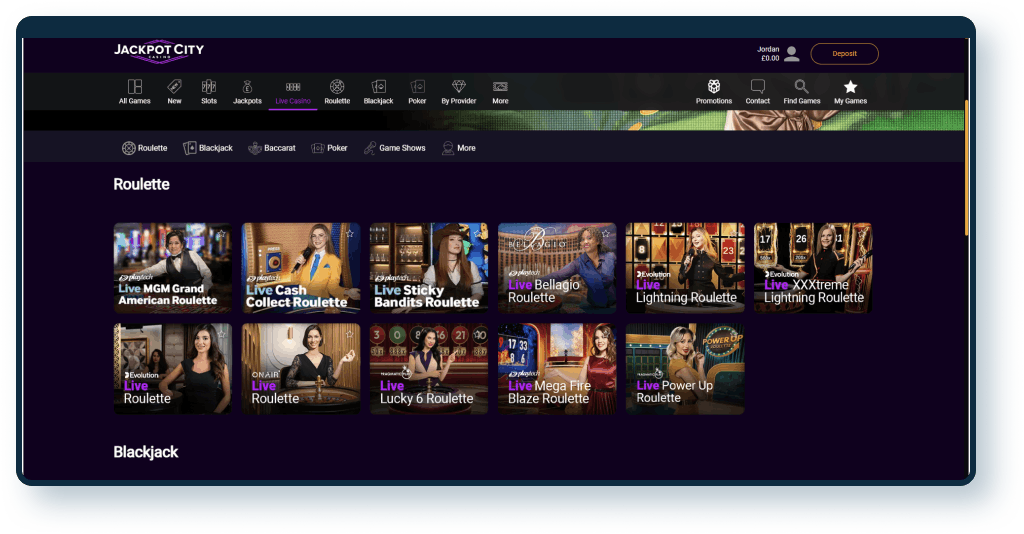Screen dimensions: 1024x534
Task: Open the Jordan account profile icon
Action: pos(792,54)
